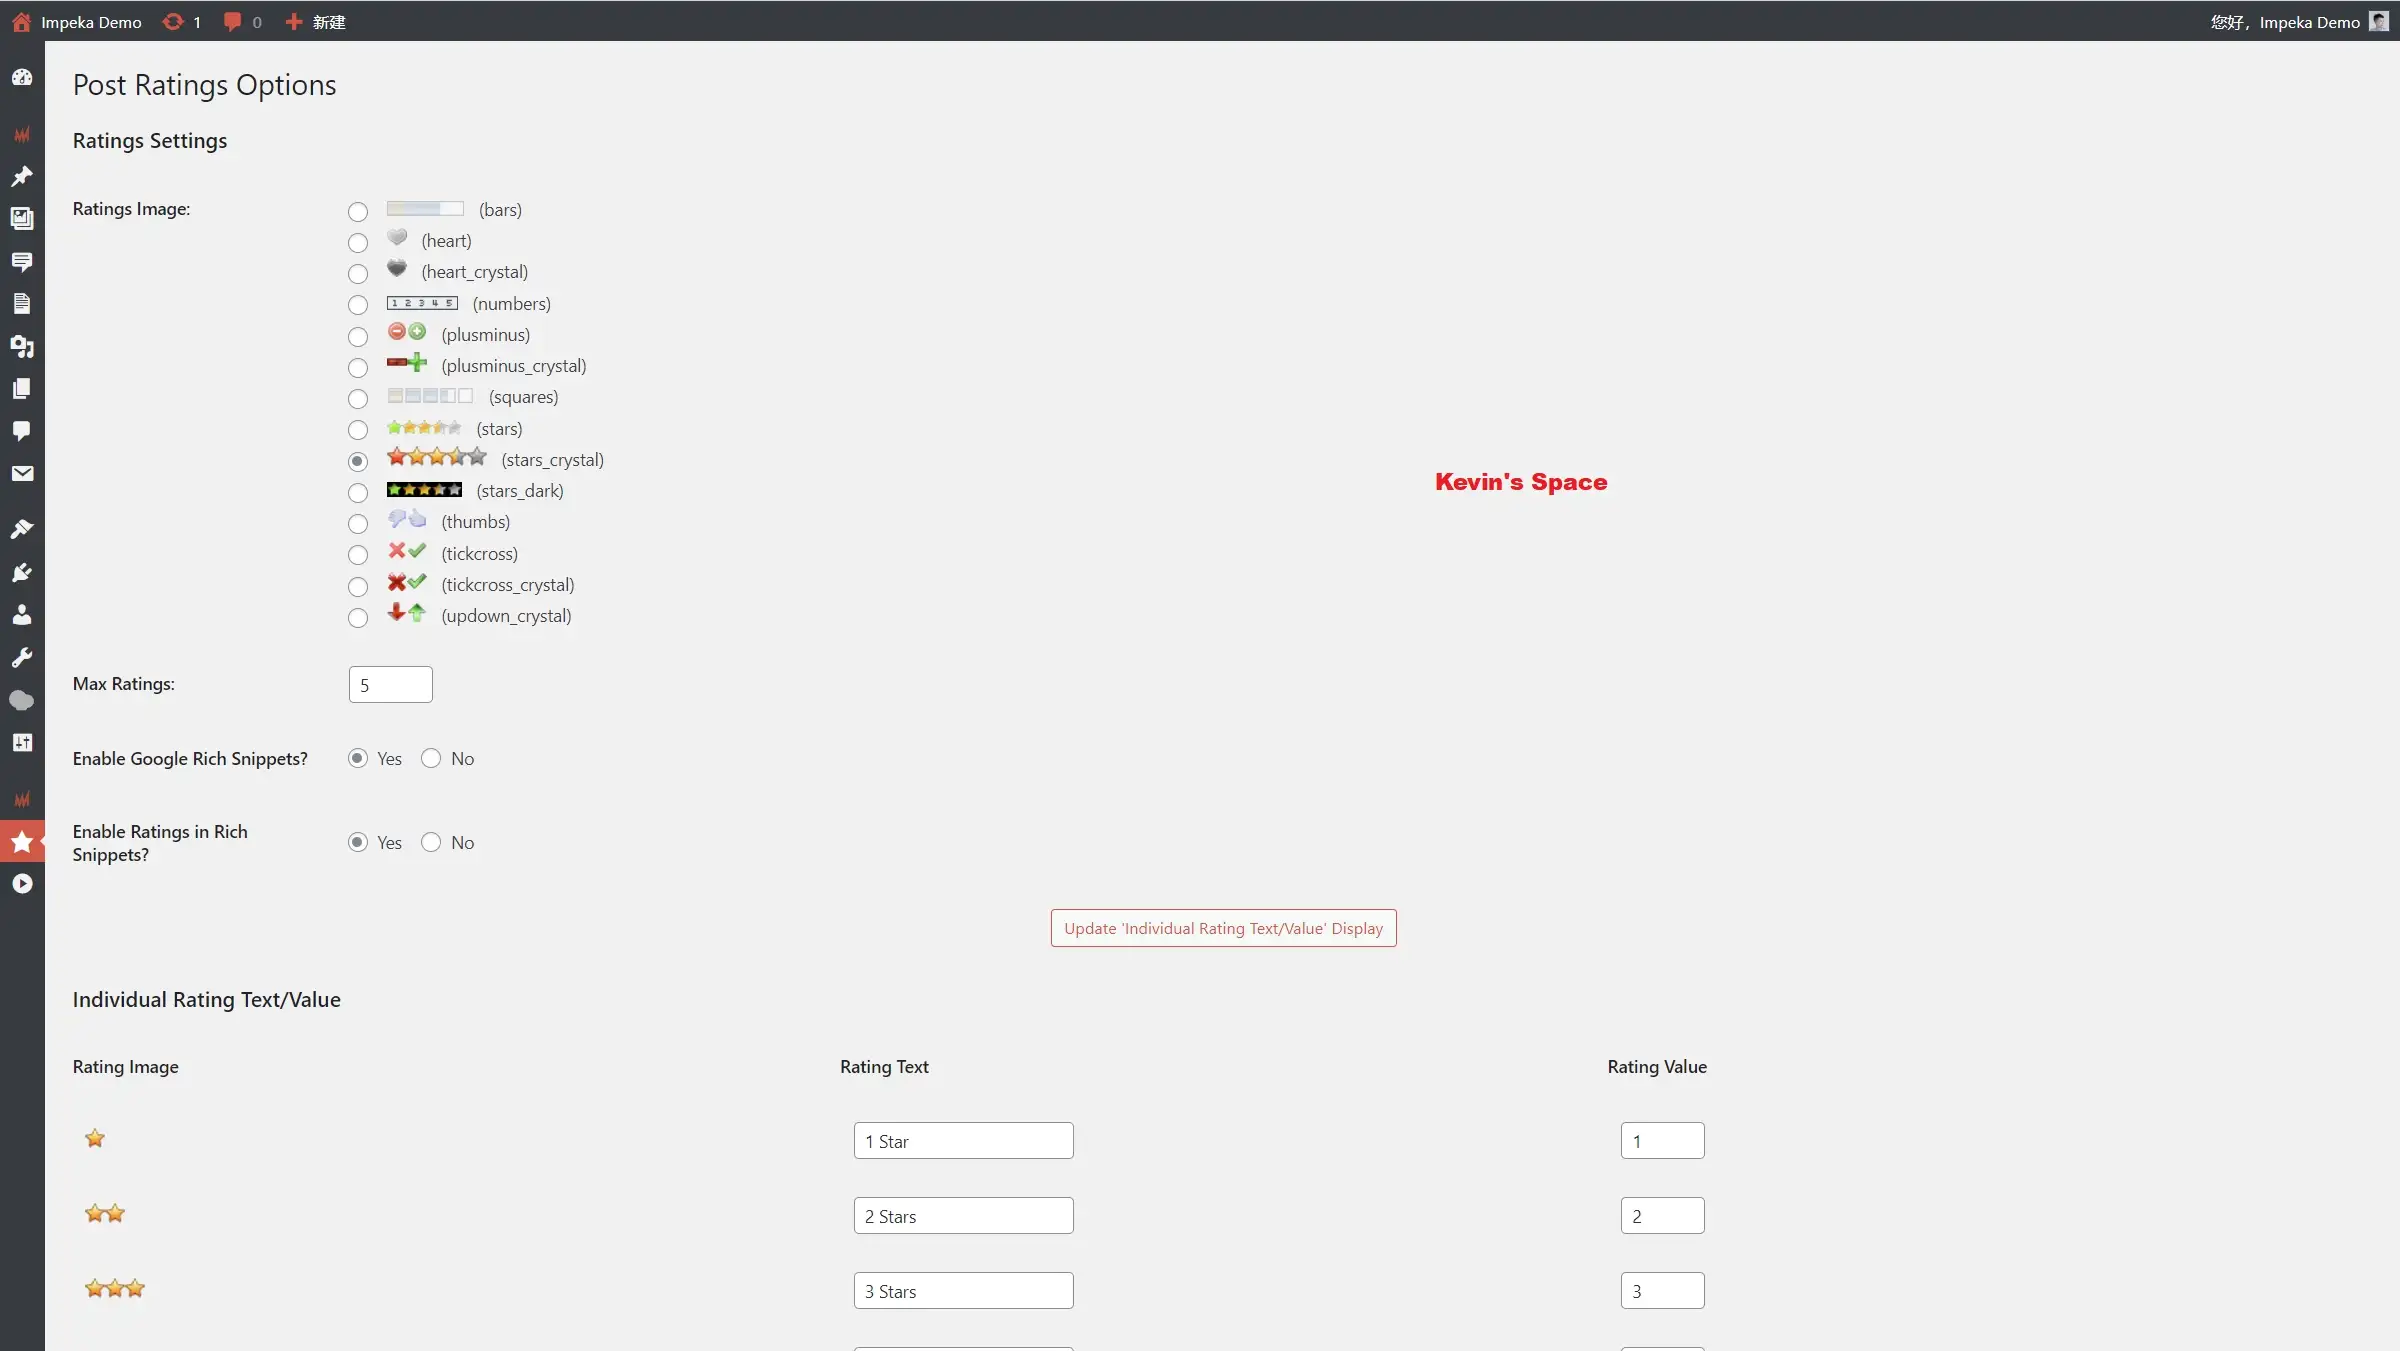Image resolution: width=2400 pixels, height=1351 pixels.
Task: Choose the thumbs ratings image option
Action: click(x=358, y=523)
